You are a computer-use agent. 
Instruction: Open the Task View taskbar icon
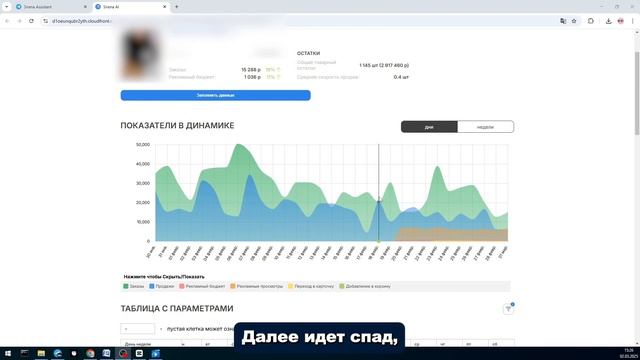[x=24, y=353]
